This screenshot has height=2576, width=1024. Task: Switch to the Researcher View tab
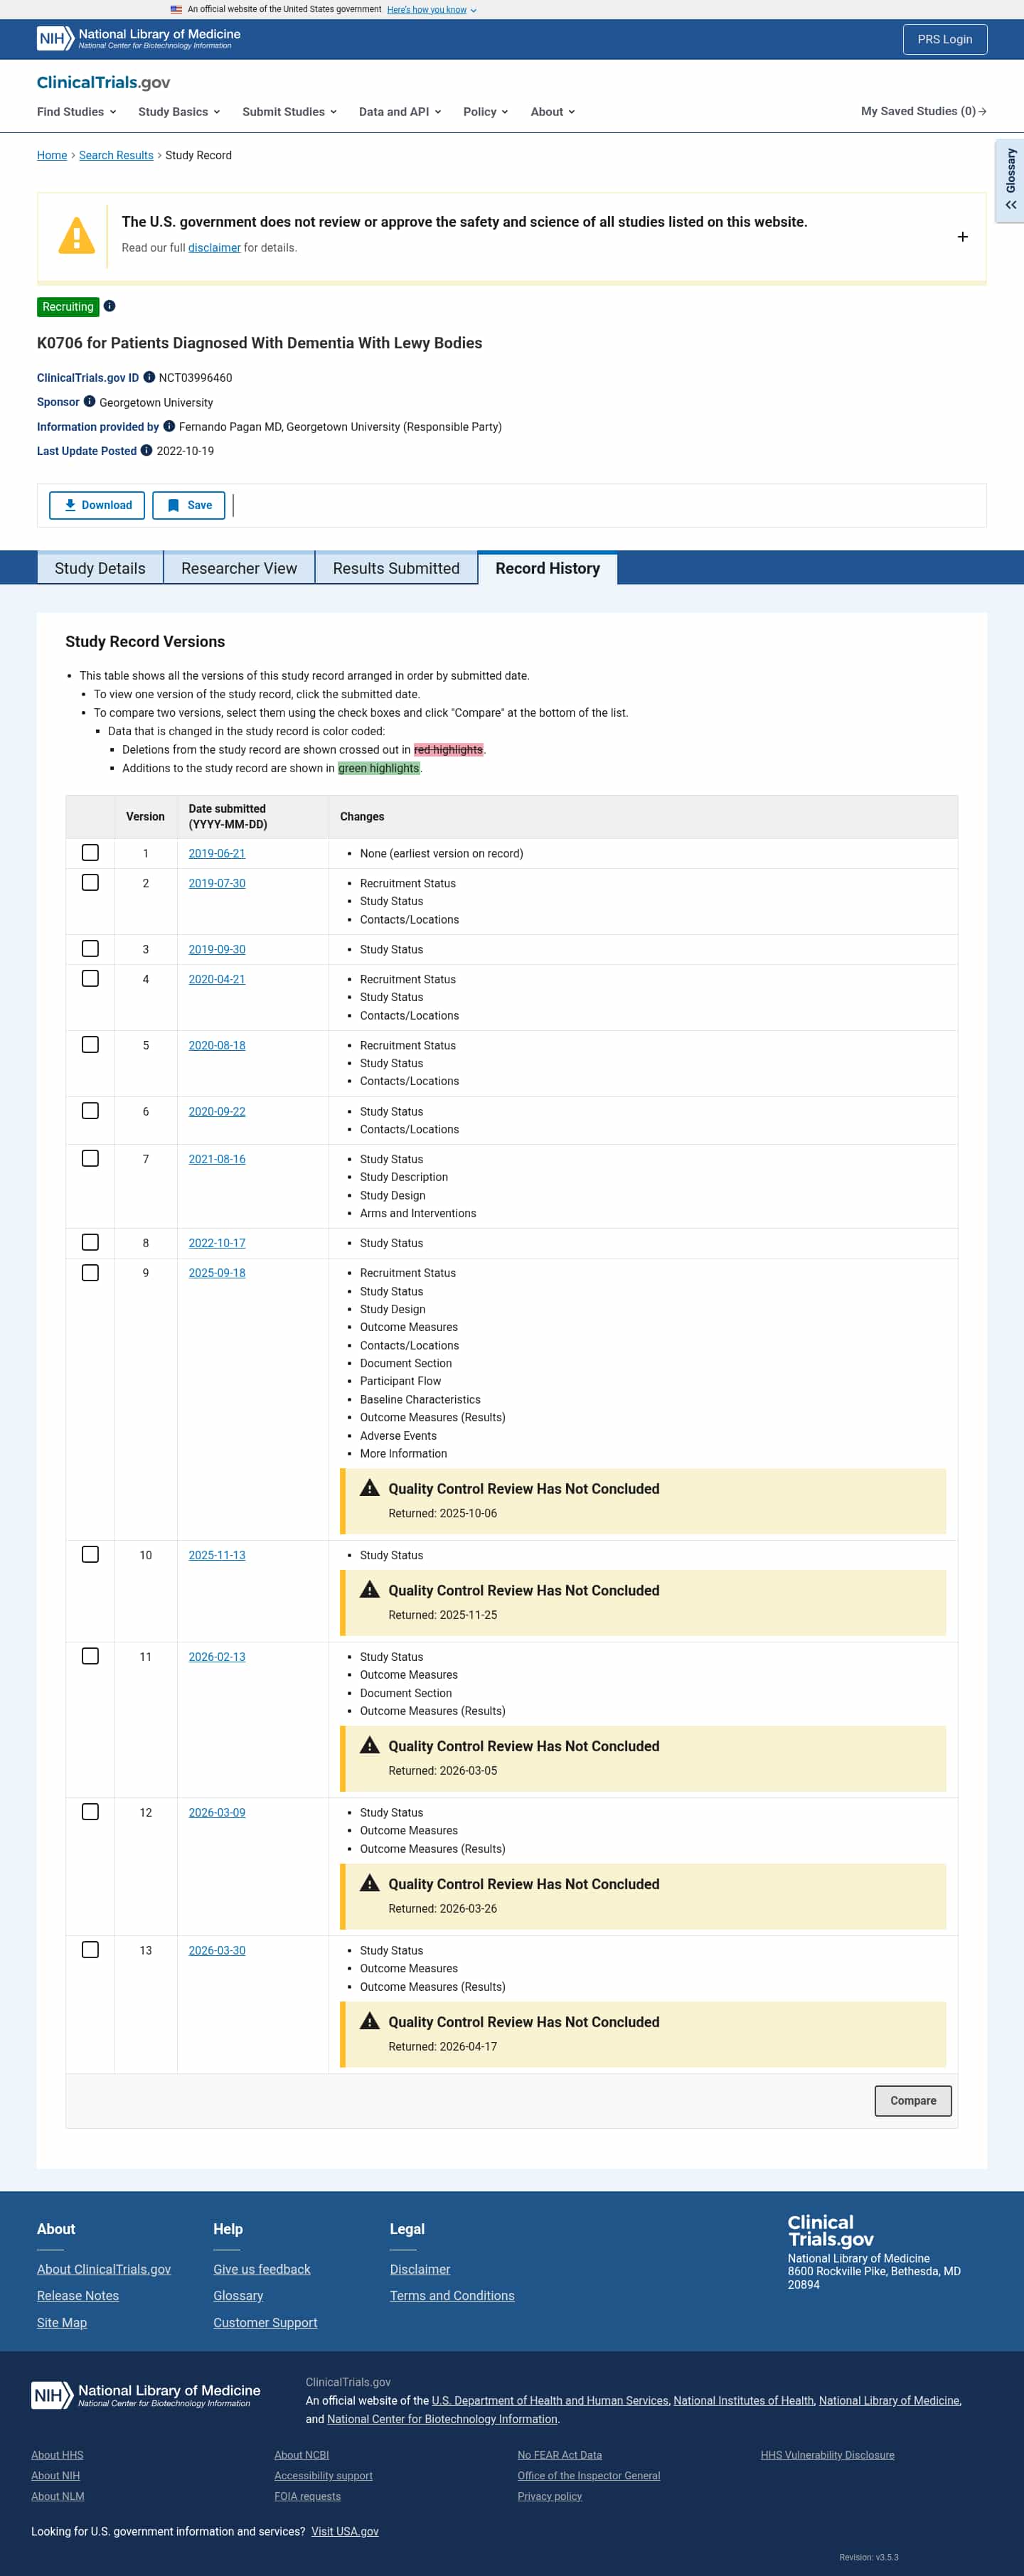coord(239,568)
